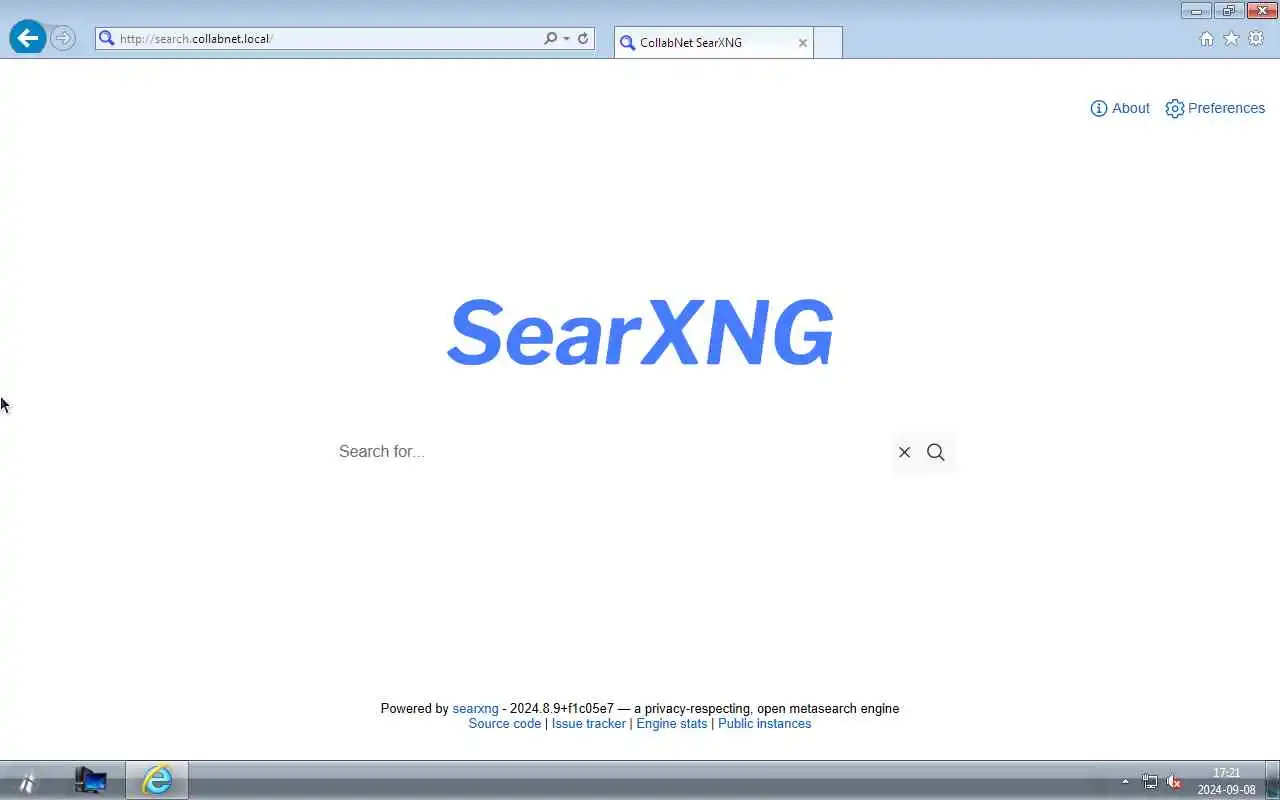Open a new blank tab

click(828, 43)
